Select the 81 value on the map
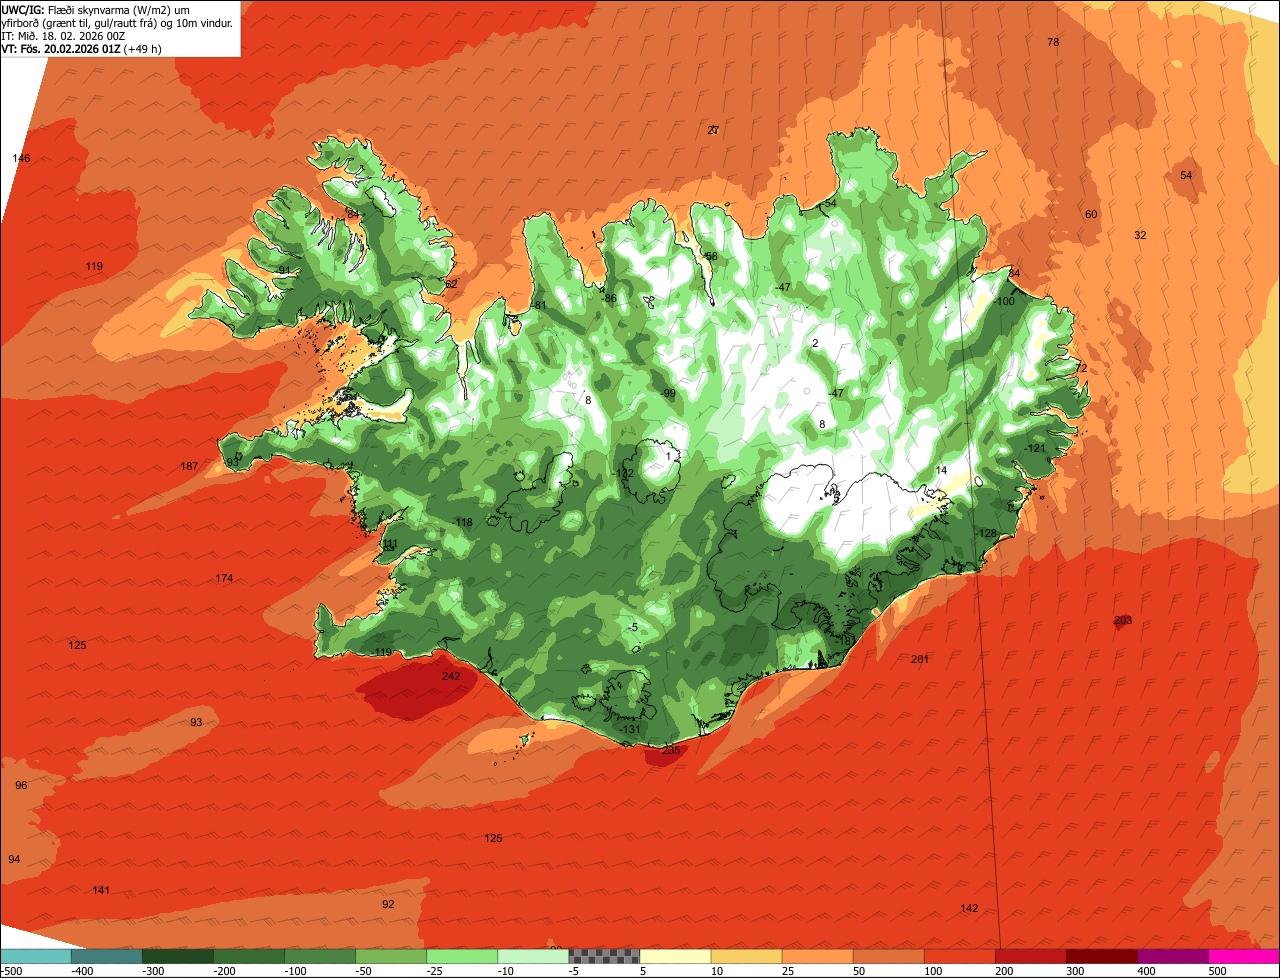The height and width of the screenshot is (978, 1280). coord(540,305)
